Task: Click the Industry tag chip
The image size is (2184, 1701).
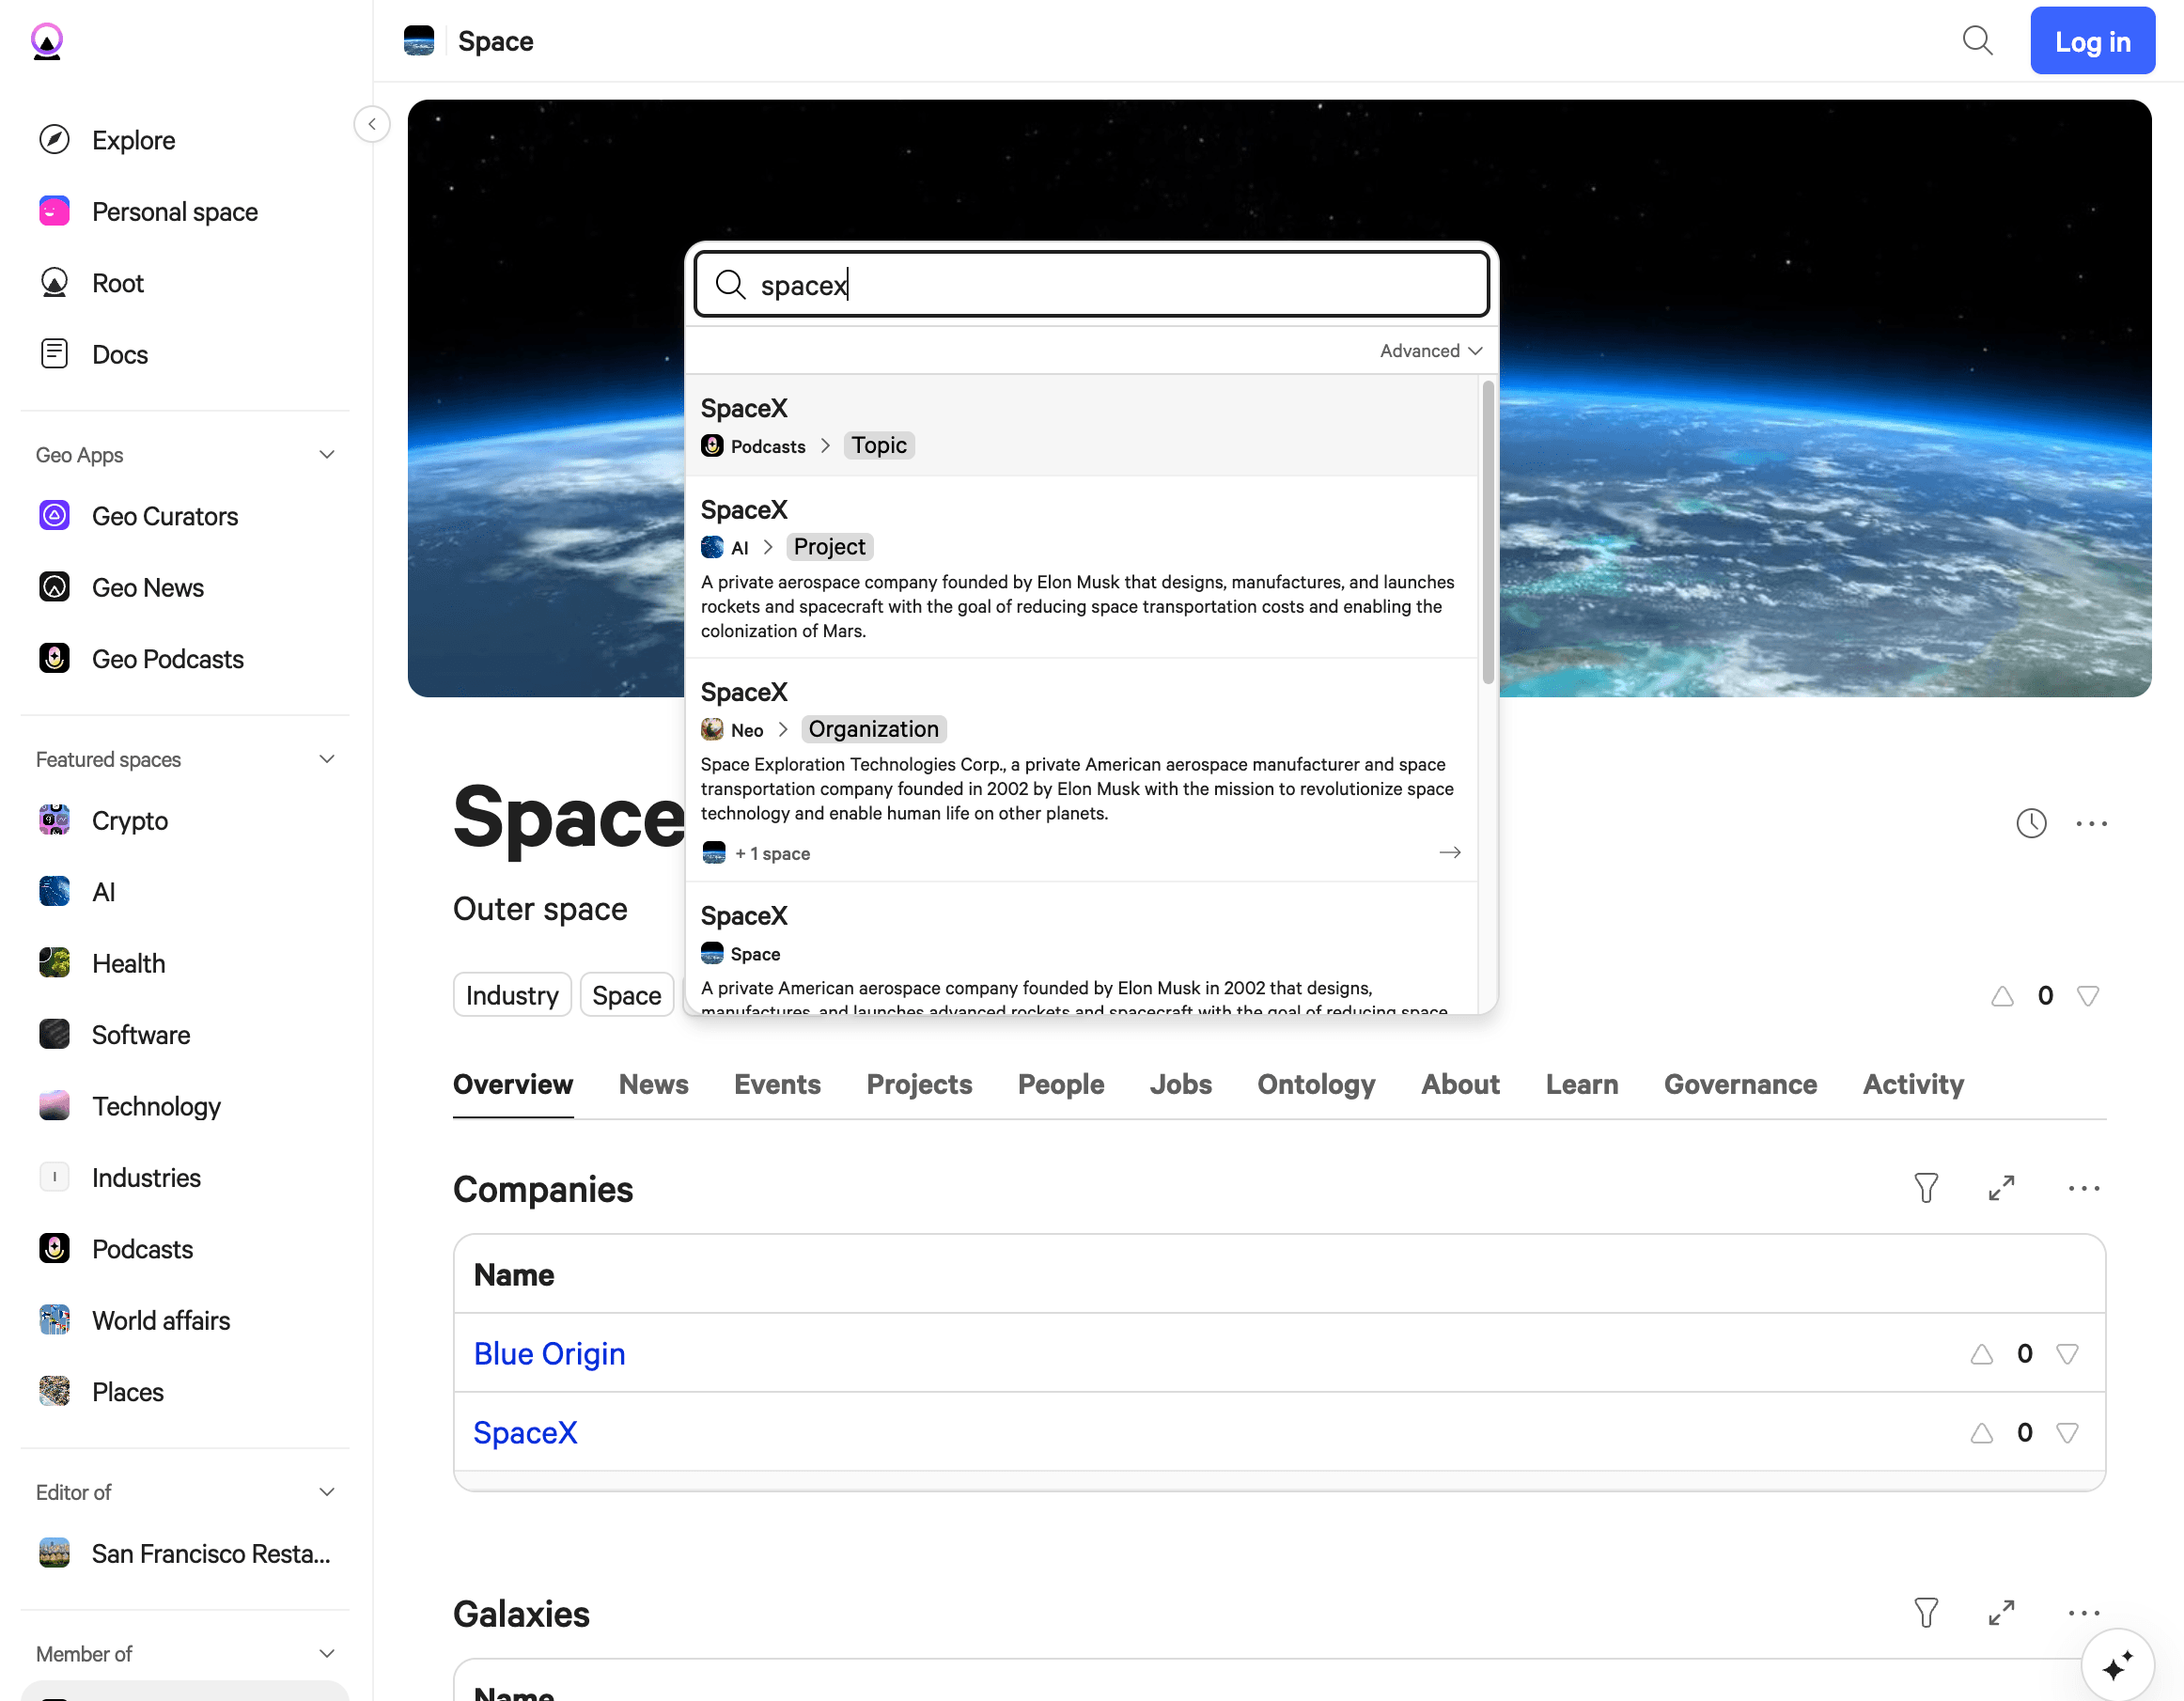Action: coord(512,995)
